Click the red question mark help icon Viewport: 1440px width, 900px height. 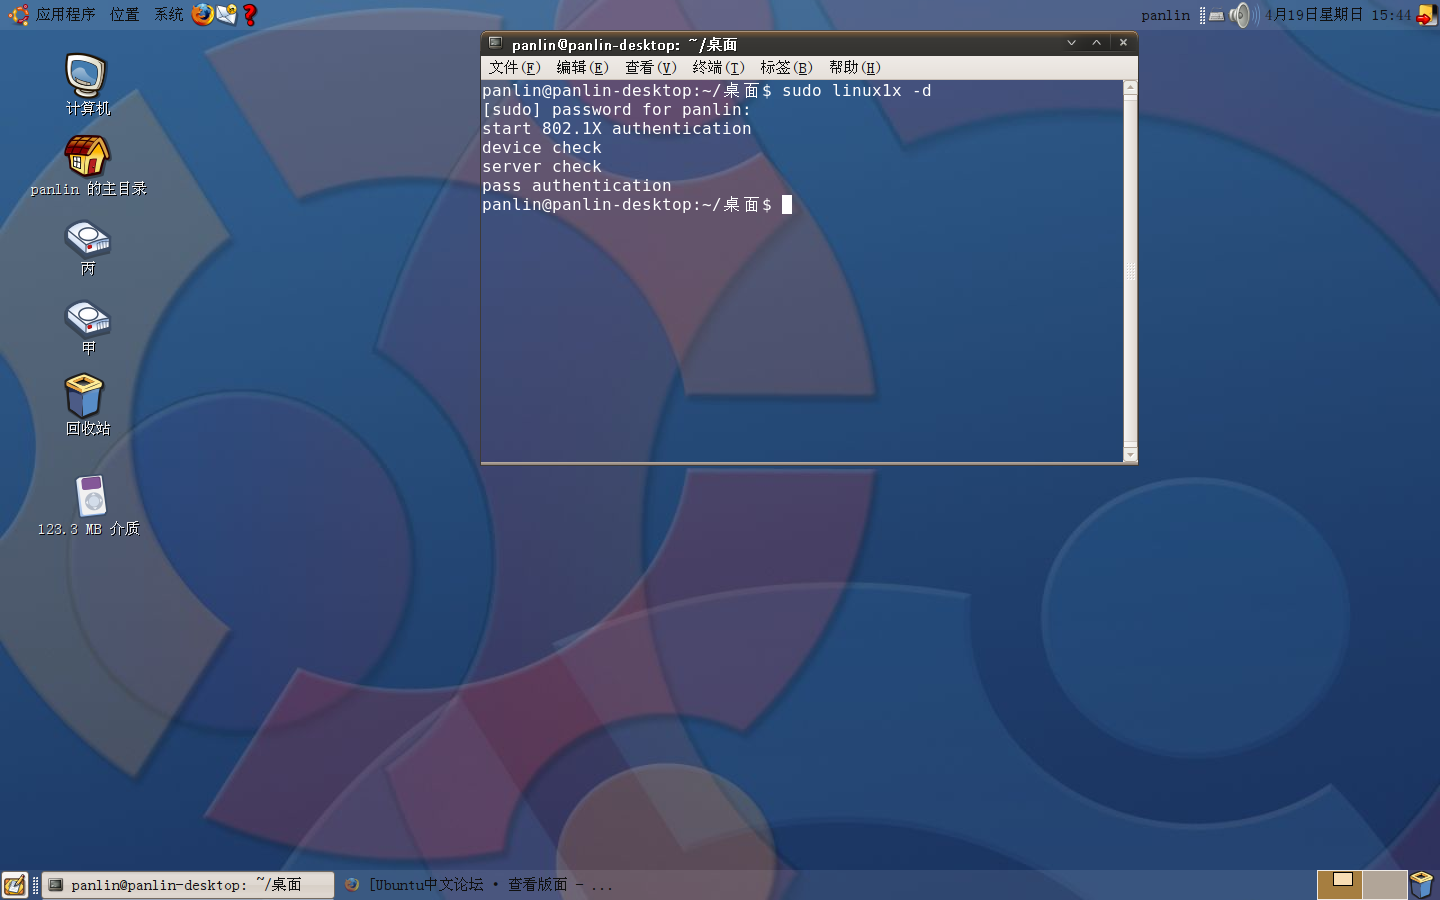(250, 14)
